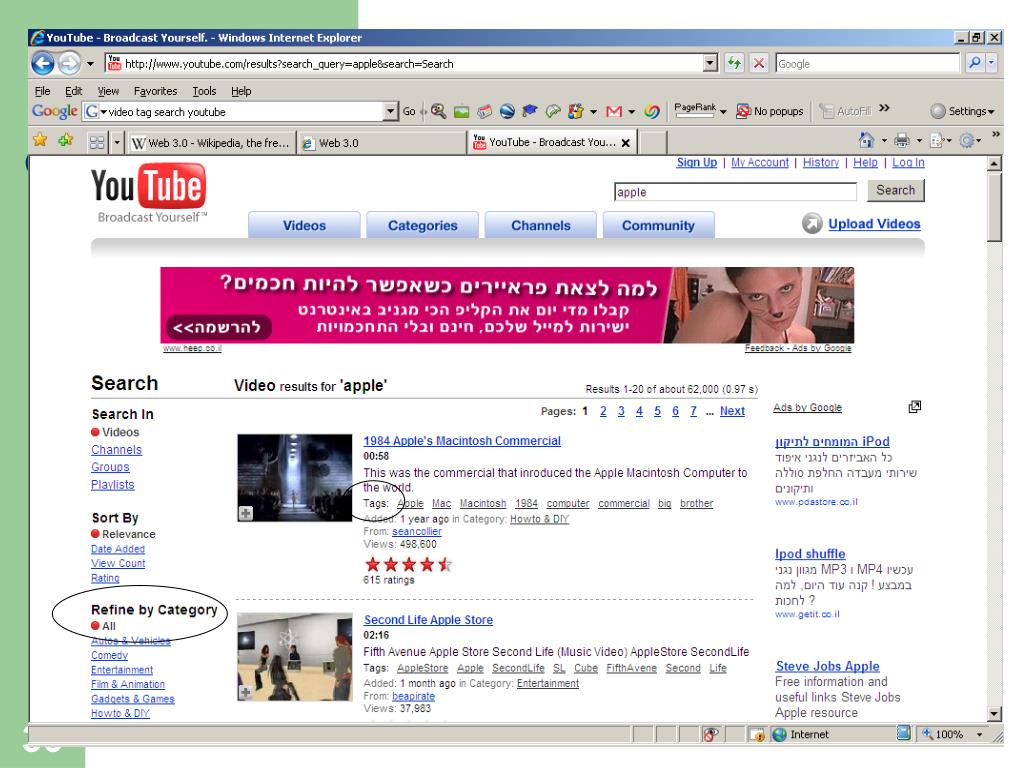Open the Help menu
Image resolution: width=1024 pixels, height=768 pixels.
241,91
